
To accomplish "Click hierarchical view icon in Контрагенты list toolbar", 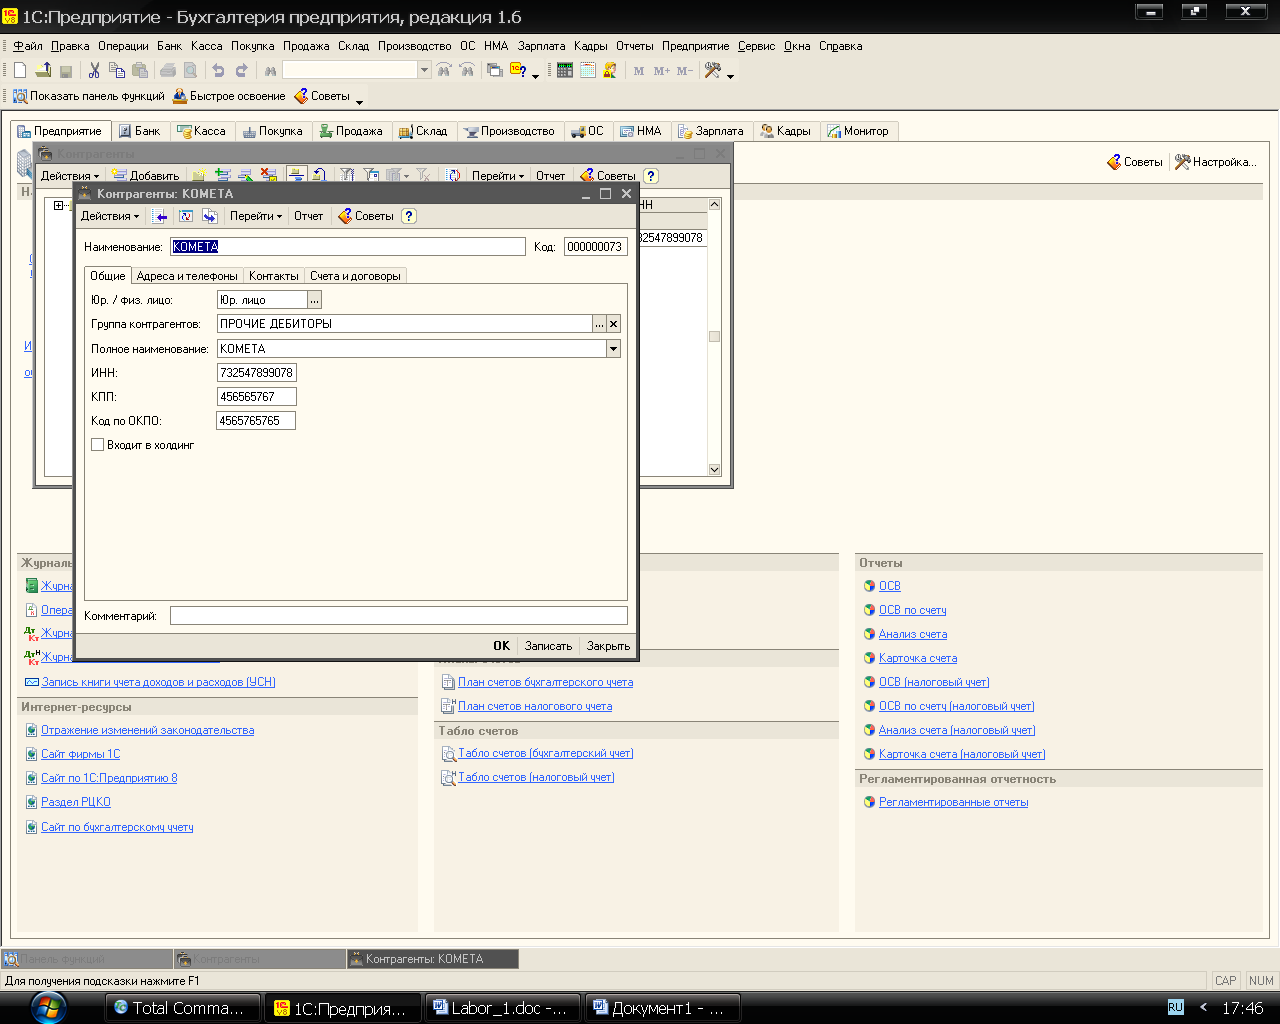I will coord(296,176).
